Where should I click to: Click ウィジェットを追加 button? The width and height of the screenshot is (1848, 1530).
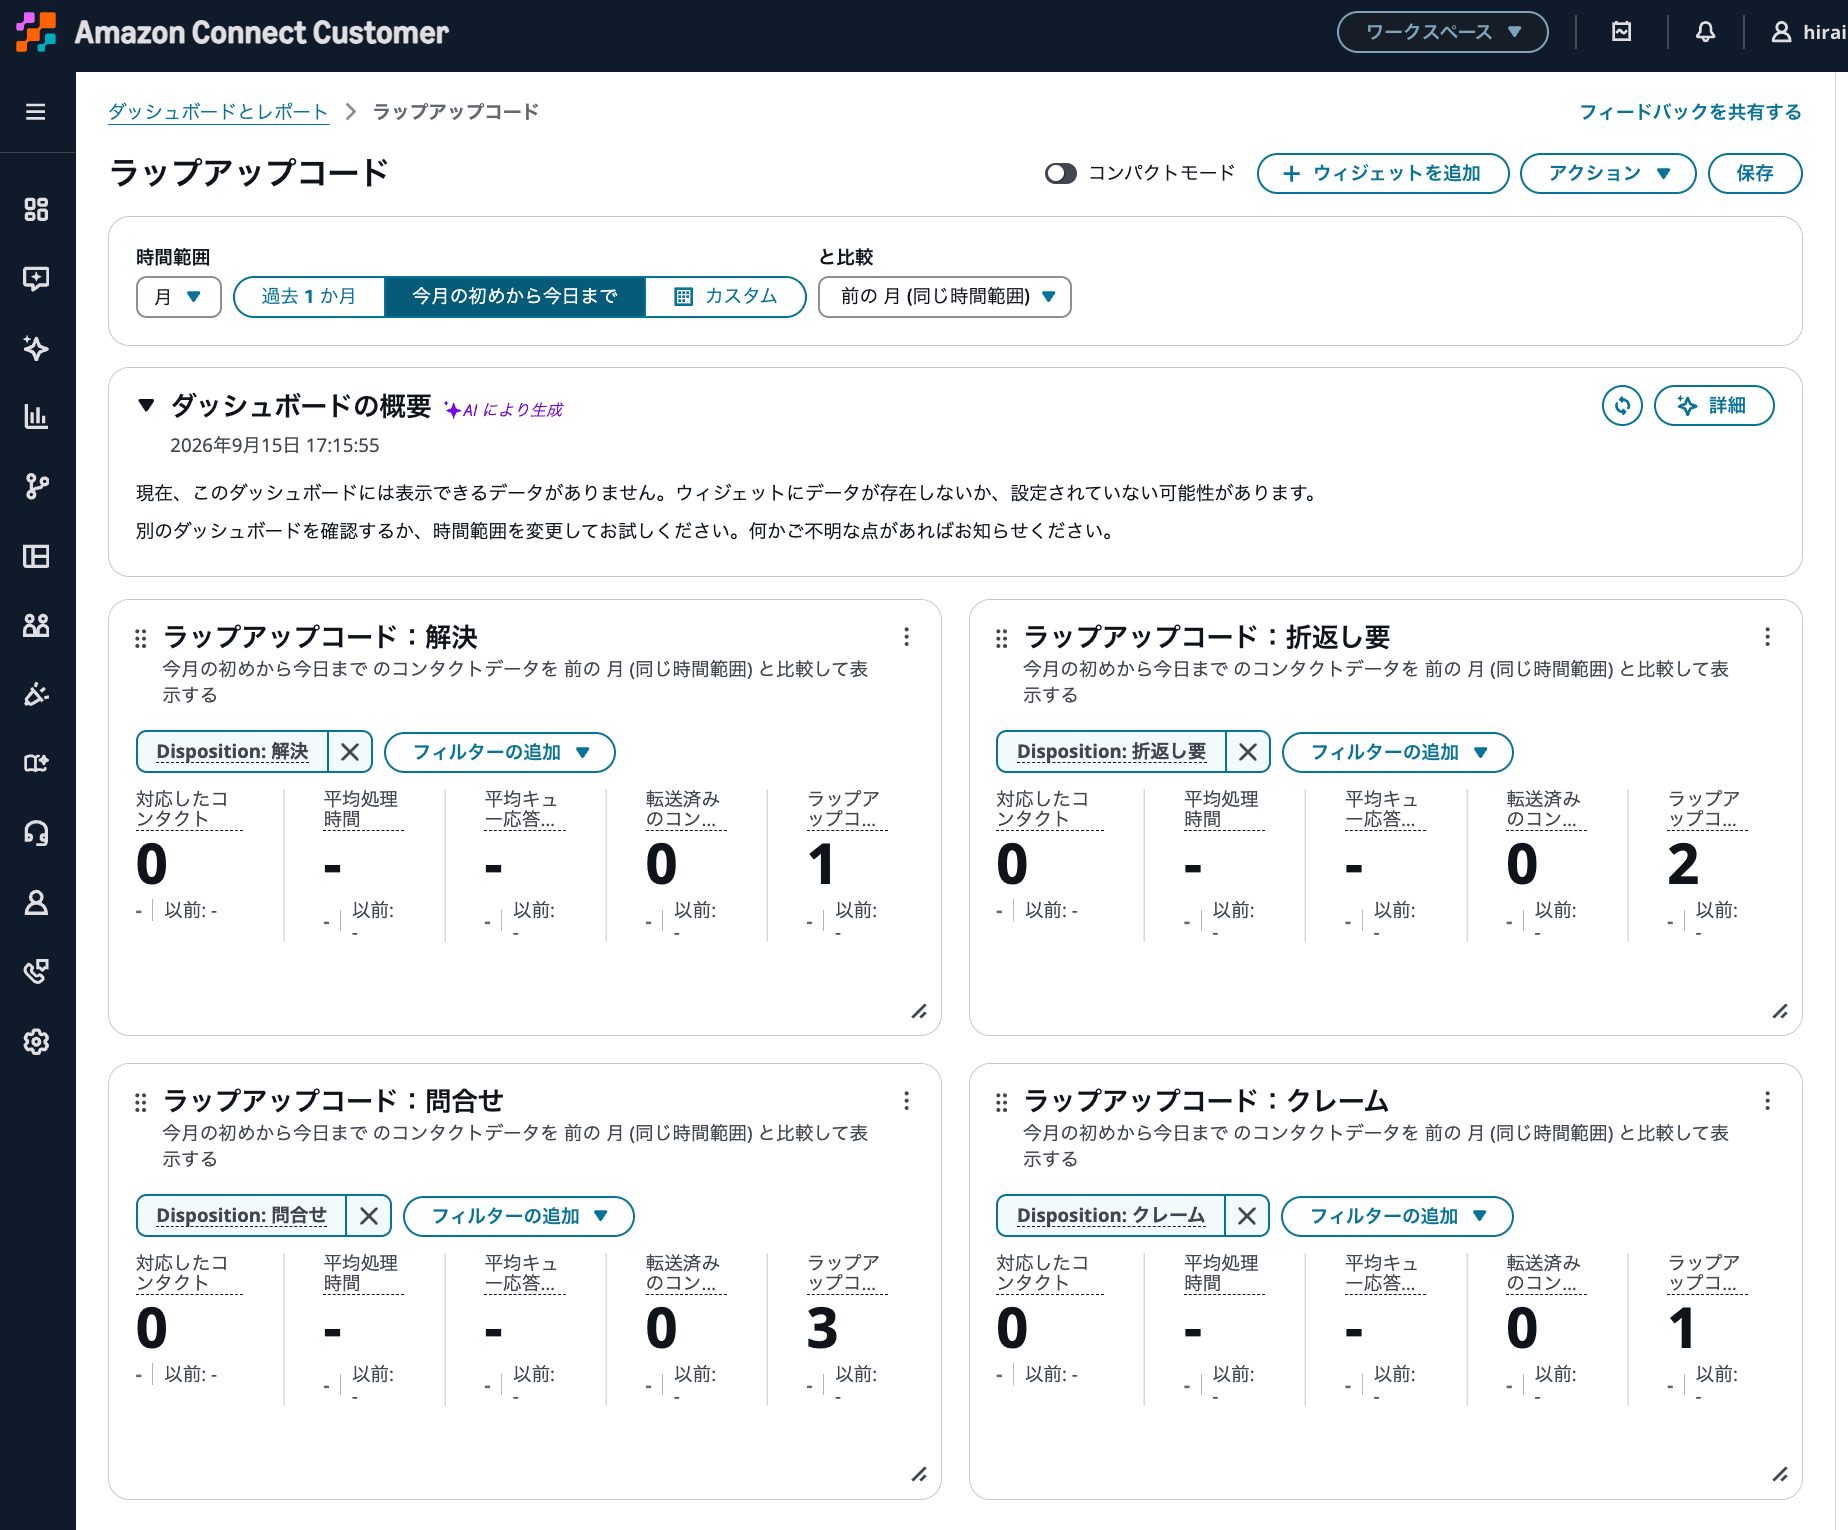(x=1383, y=173)
